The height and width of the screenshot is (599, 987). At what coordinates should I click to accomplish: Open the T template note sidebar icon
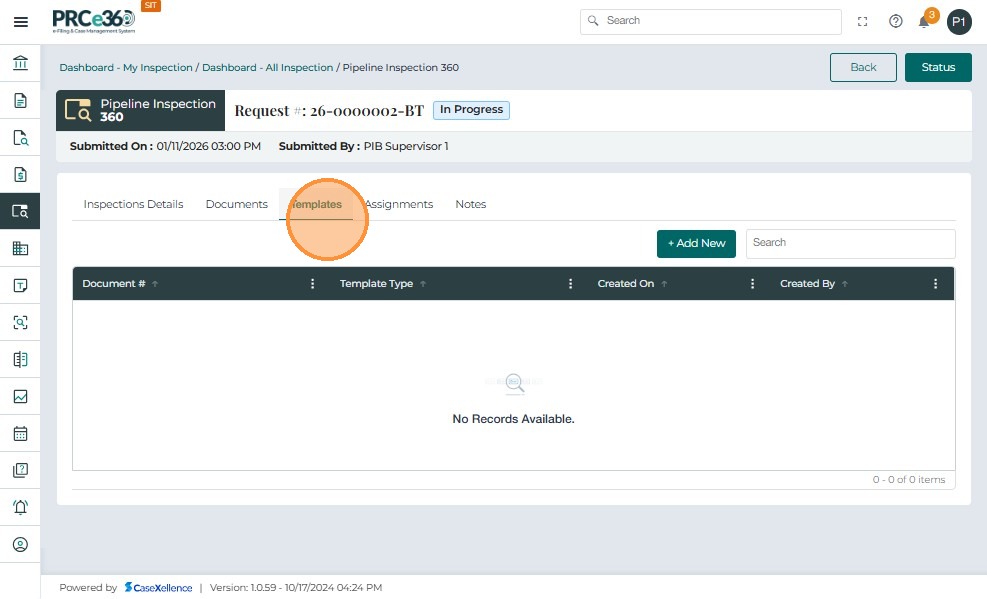click(20, 285)
